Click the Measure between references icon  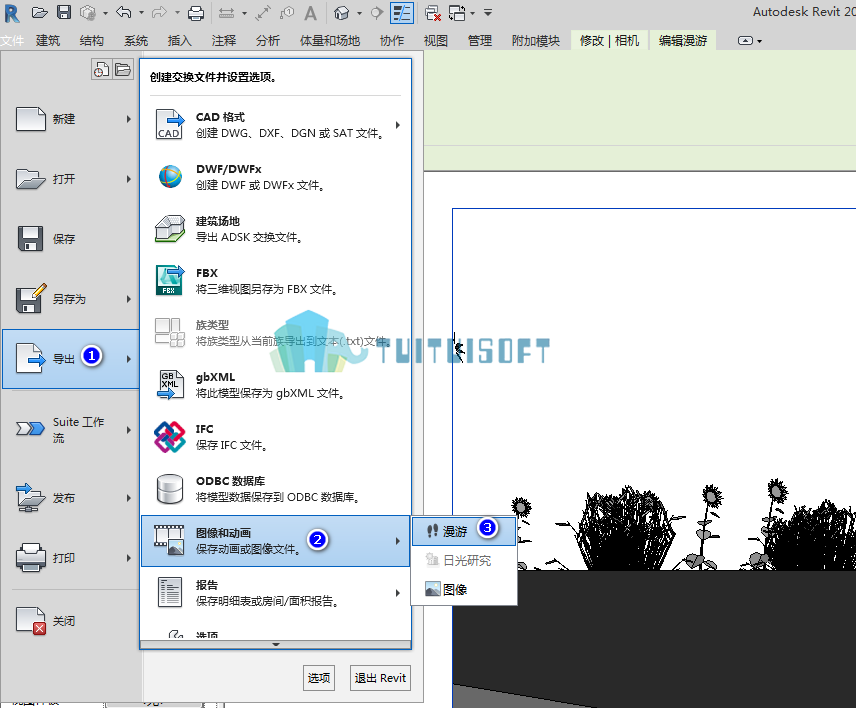226,13
